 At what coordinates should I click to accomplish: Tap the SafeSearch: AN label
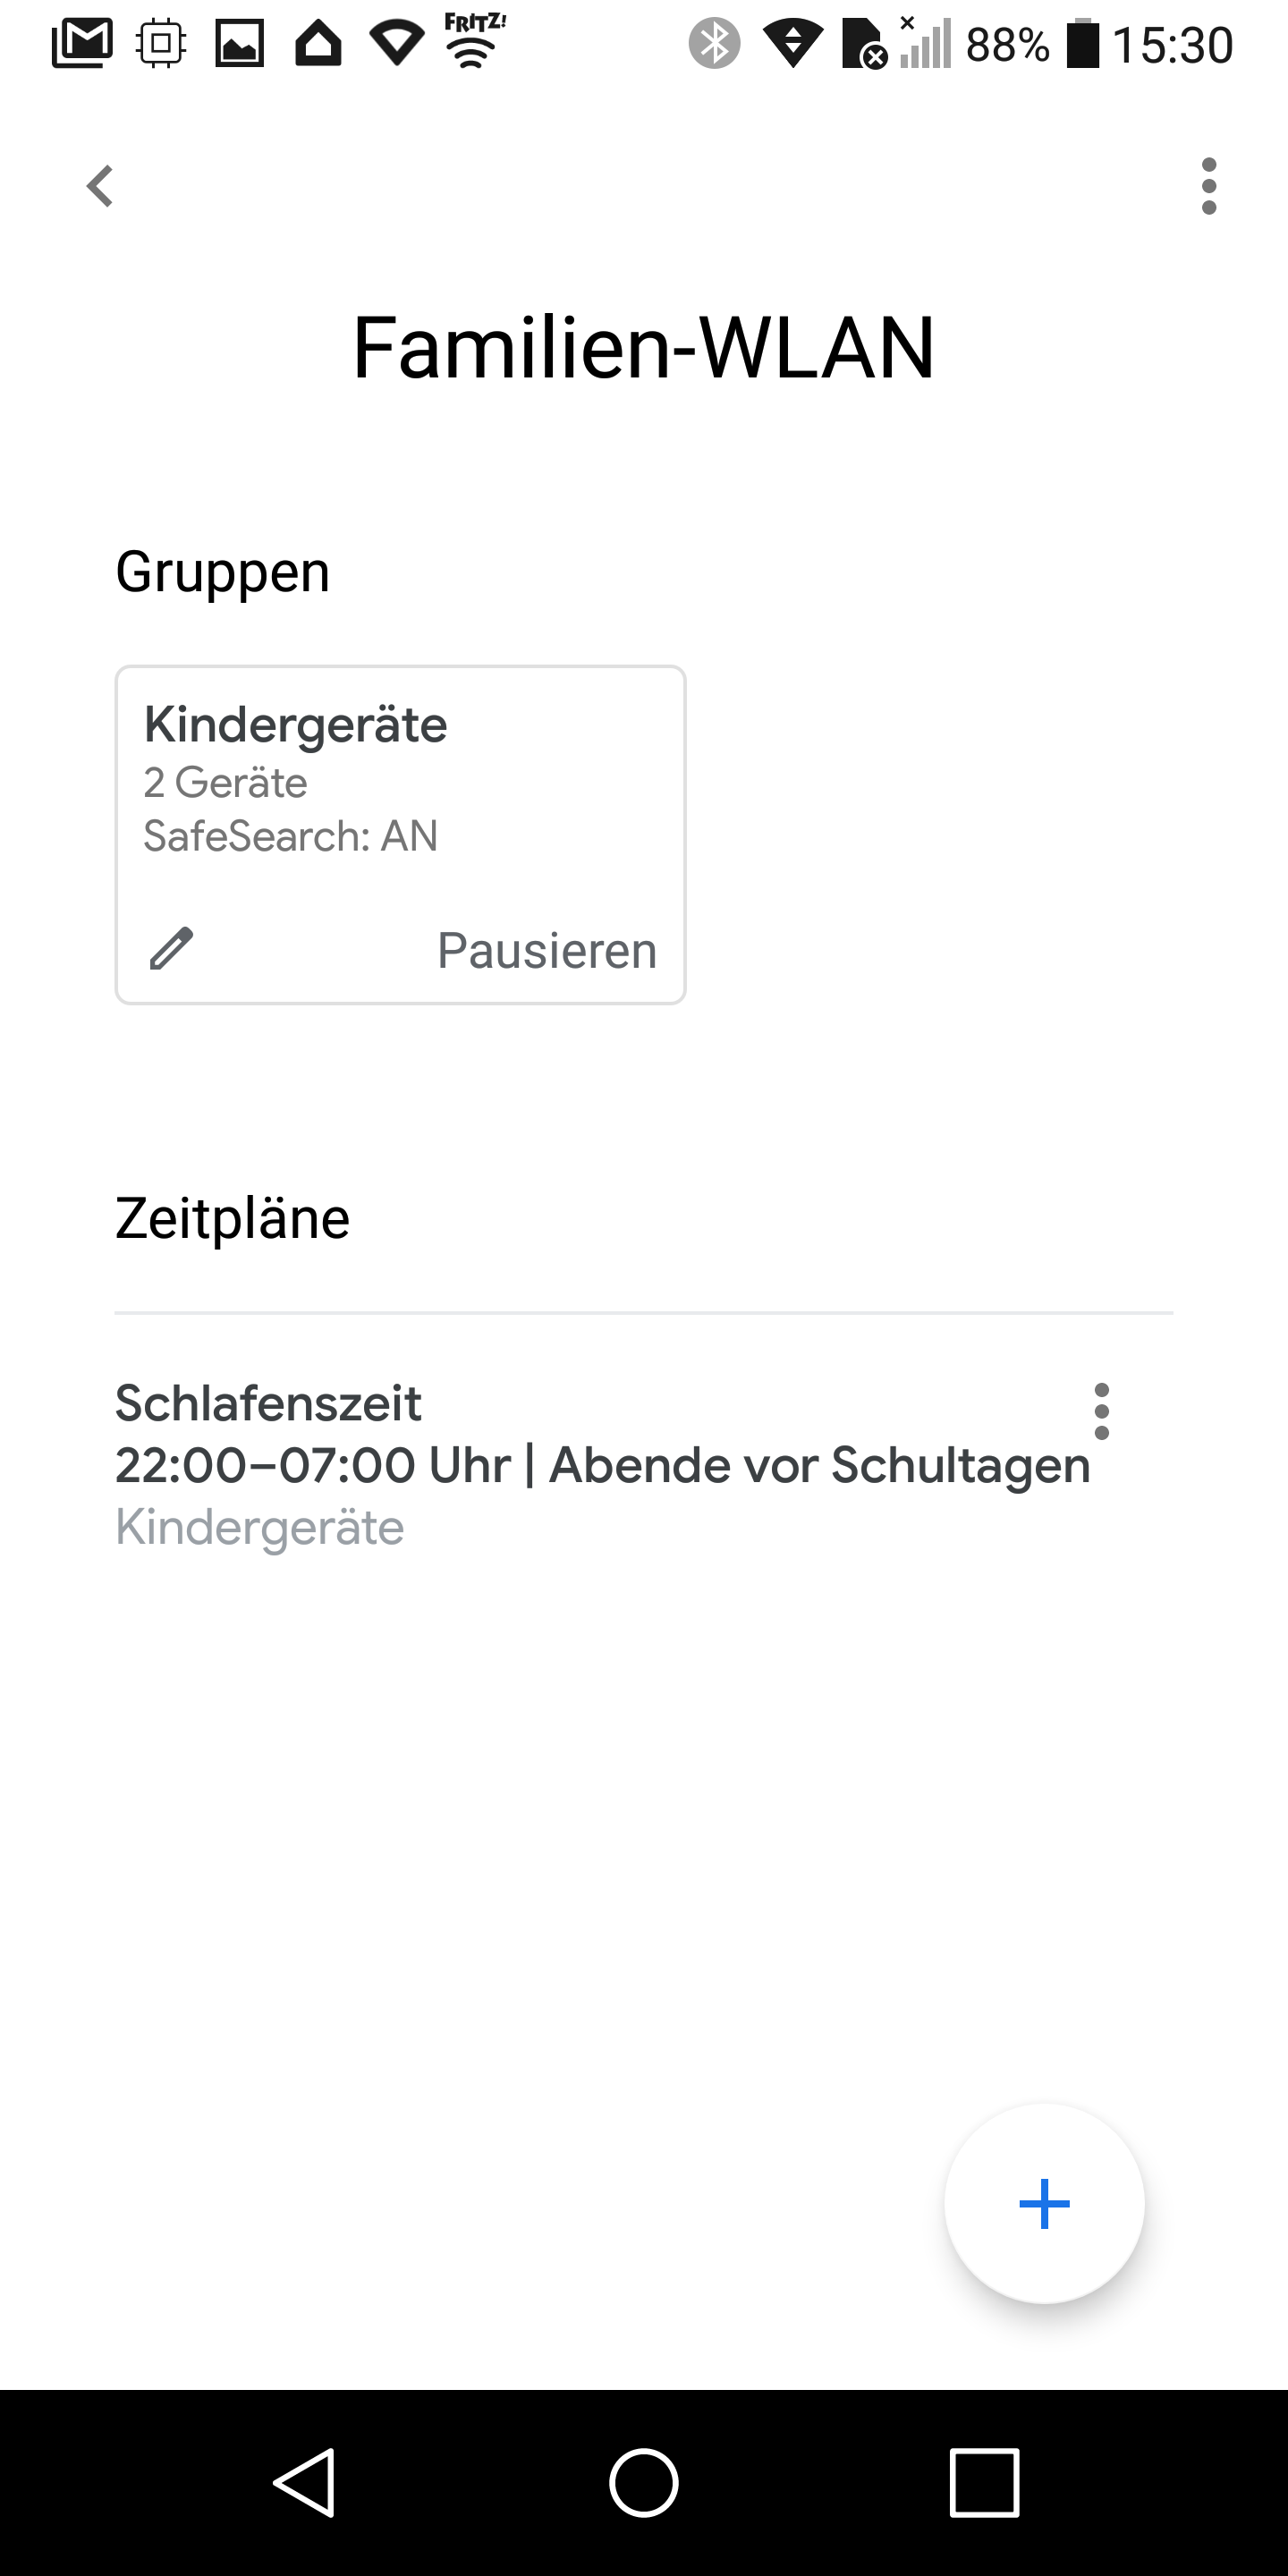coord(291,836)
